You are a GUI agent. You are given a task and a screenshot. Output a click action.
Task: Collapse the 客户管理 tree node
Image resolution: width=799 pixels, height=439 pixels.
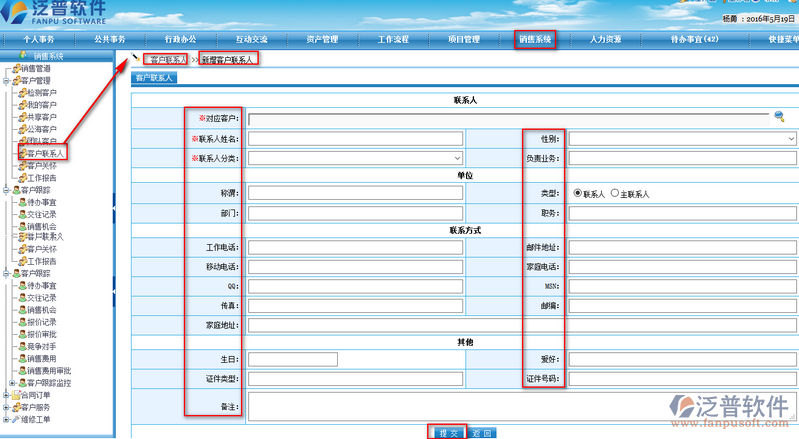[x=6, y=81]
